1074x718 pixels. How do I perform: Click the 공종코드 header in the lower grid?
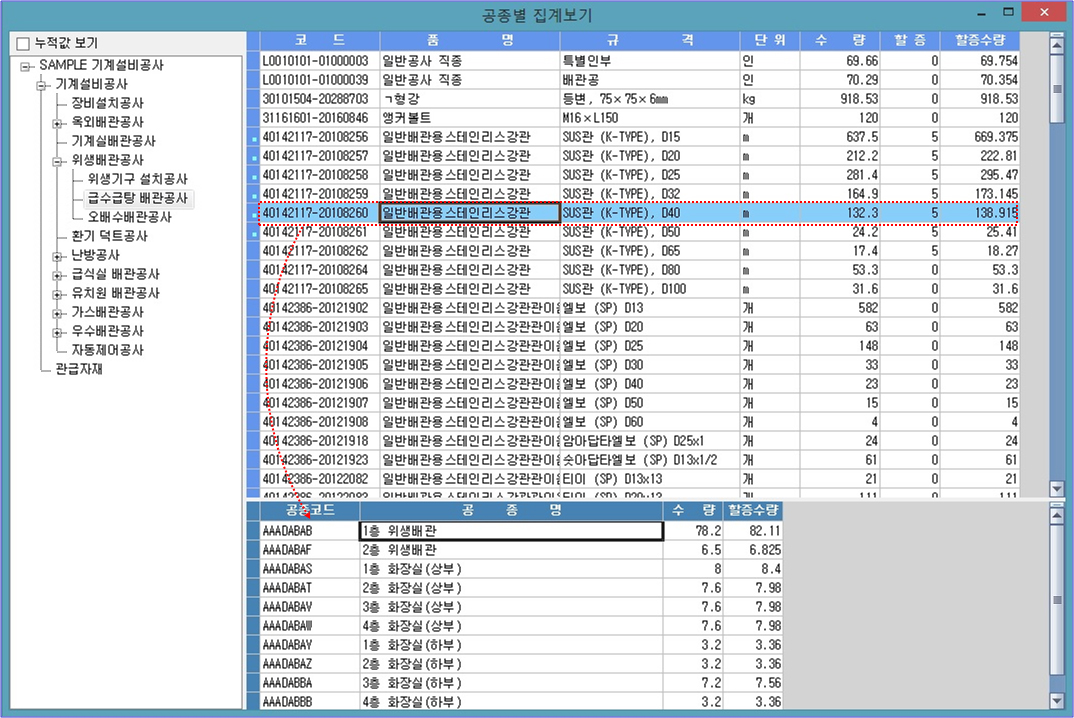click(x=302, y=511)
